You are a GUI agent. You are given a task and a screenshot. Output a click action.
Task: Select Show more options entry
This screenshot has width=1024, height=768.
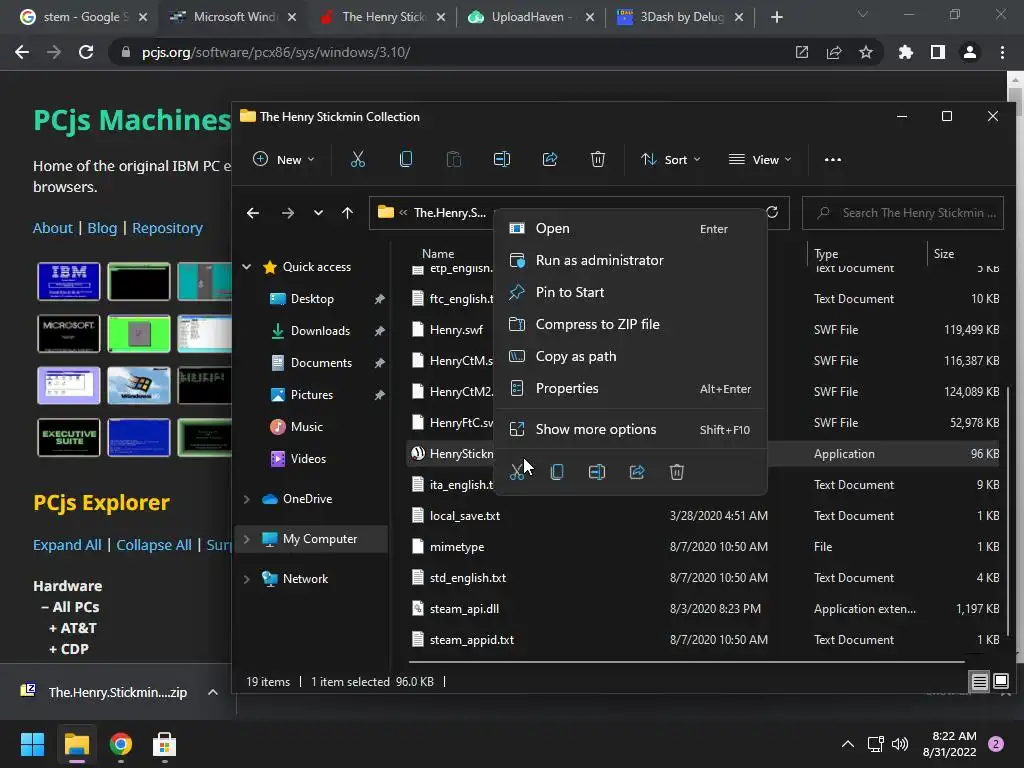[x=596, y=429]
